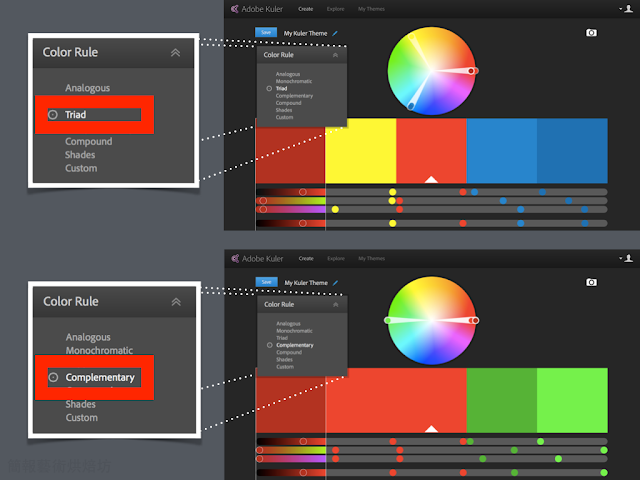
Task: Click Compound in the enlarged Triad callout
Action: tap(89, 142)
